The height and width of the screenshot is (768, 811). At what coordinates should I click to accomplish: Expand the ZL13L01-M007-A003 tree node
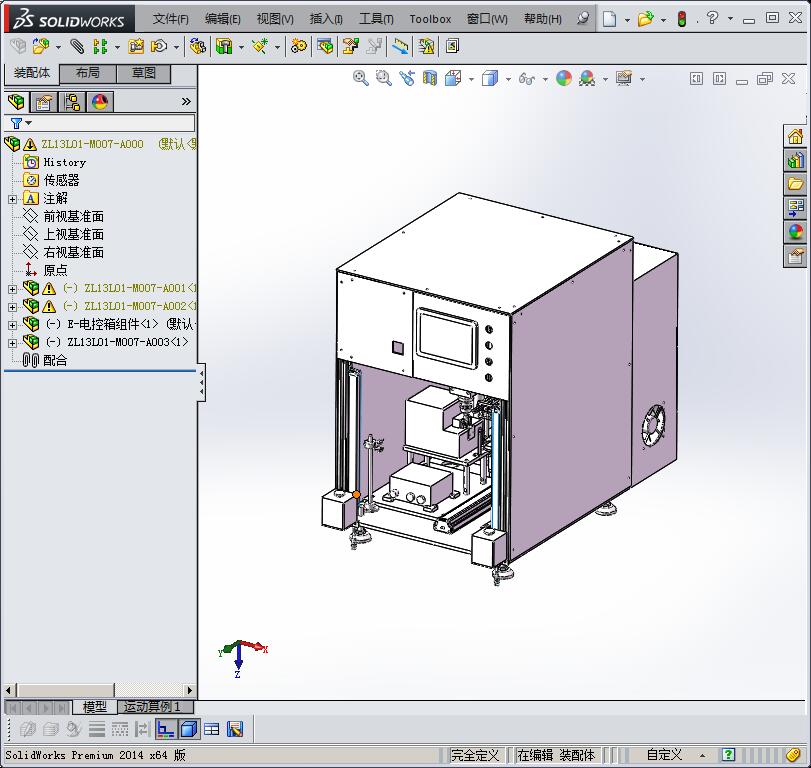[12, 343]
